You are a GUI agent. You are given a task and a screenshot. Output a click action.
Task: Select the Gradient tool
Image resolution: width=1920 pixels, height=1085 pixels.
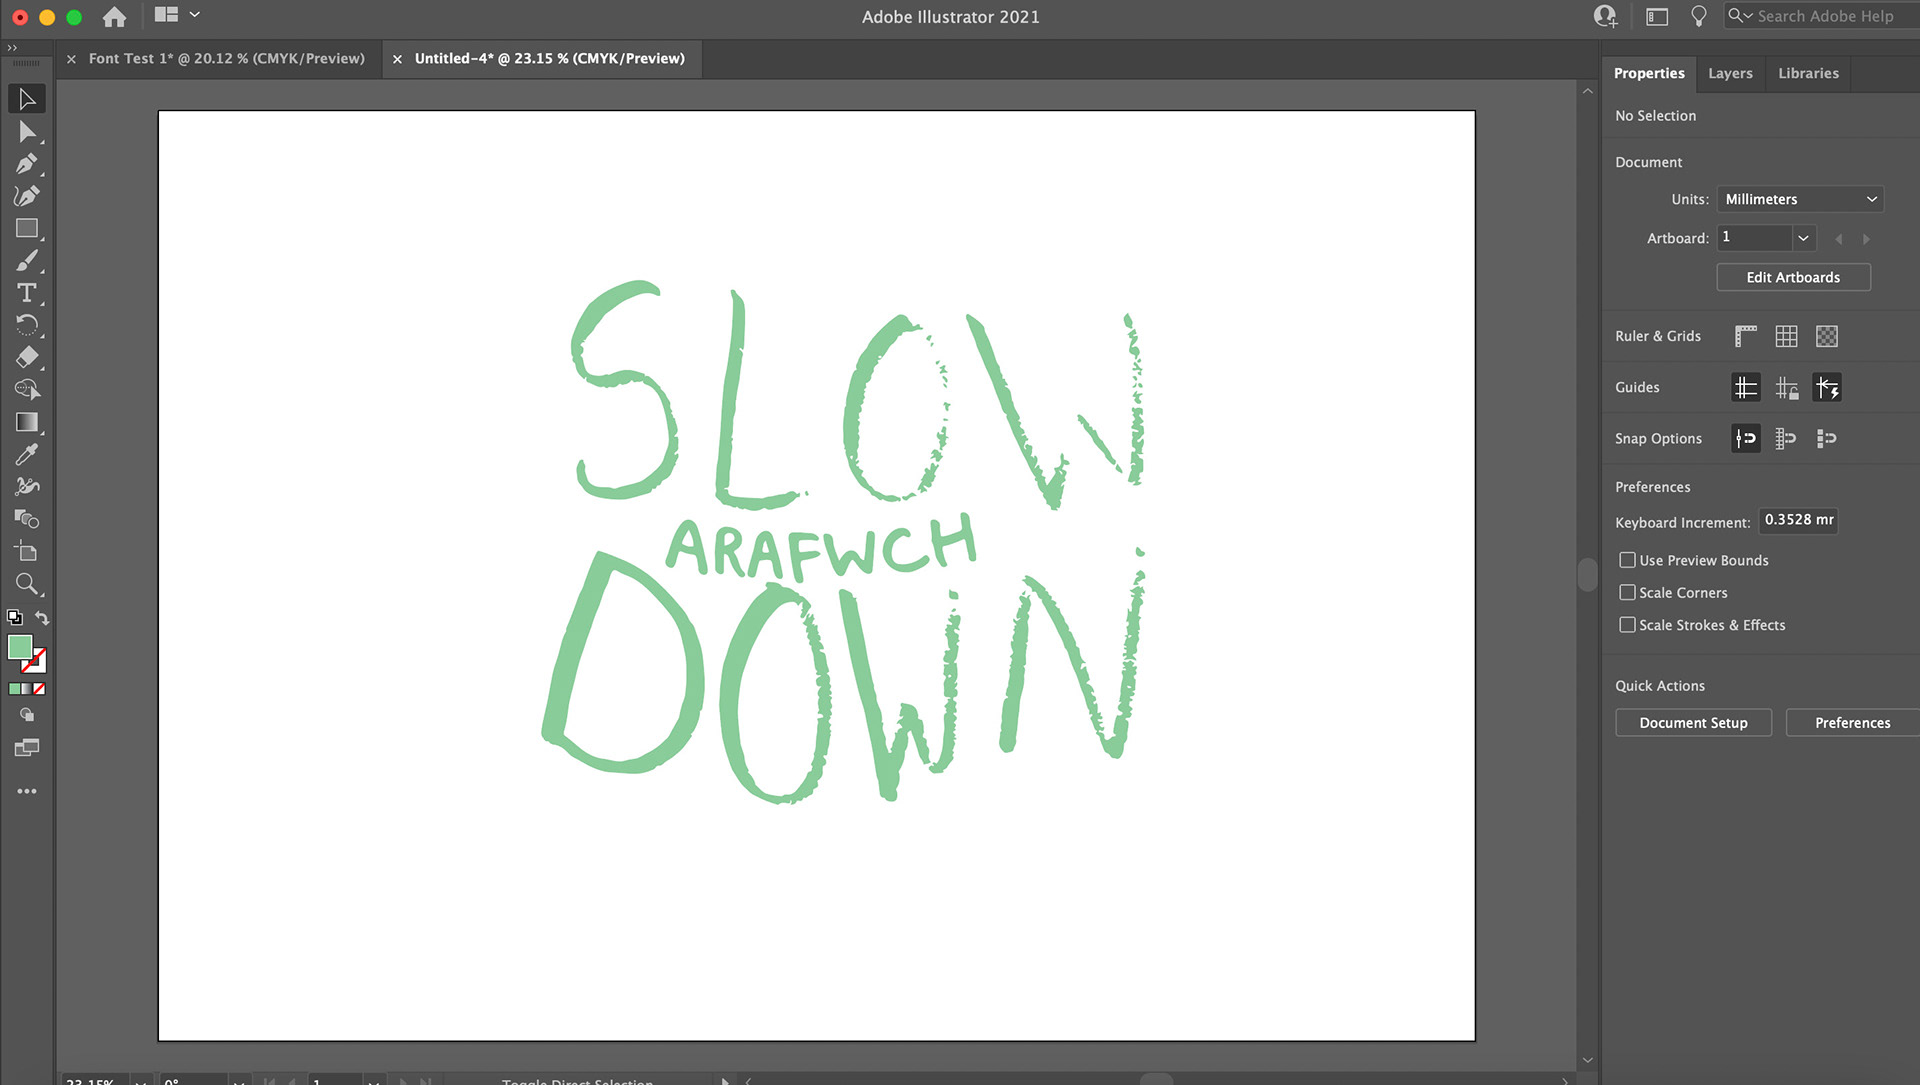(27, 422)
